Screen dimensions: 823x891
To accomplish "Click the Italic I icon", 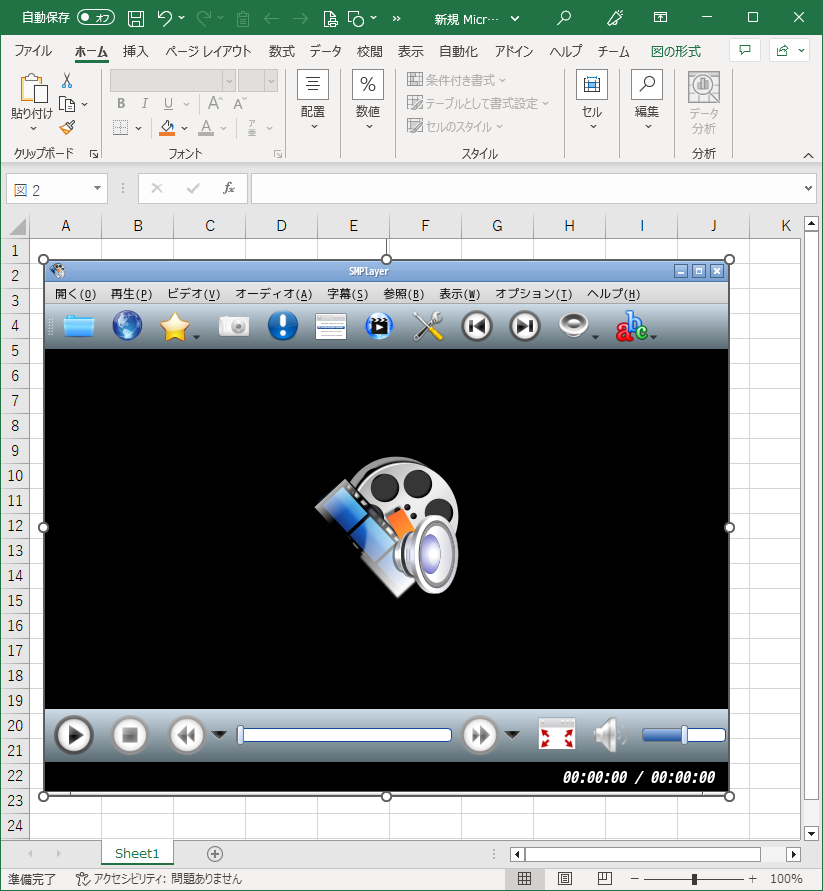I will (144, 103).
